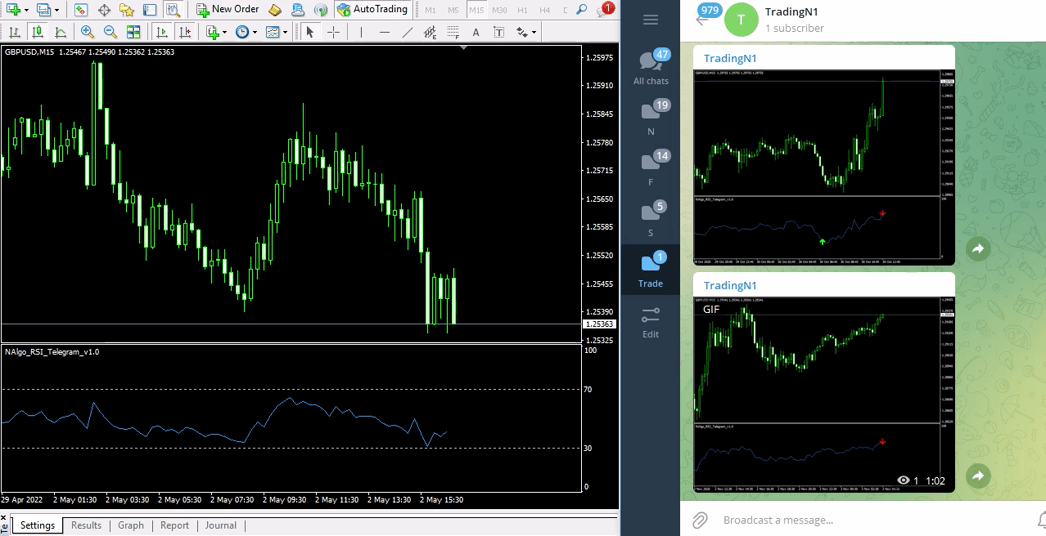Click the Periods clock icon
Viewport: 1046px width, 536px height.
(x=241, y=31)
